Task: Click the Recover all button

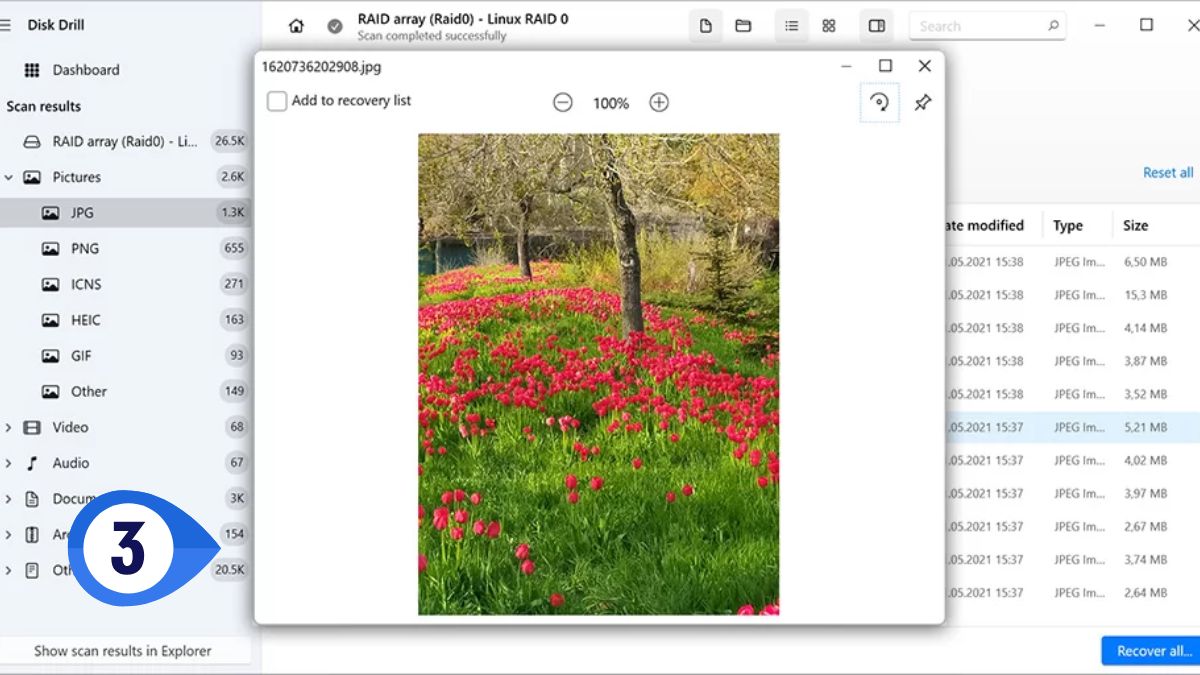Action: pos(1151,651)
